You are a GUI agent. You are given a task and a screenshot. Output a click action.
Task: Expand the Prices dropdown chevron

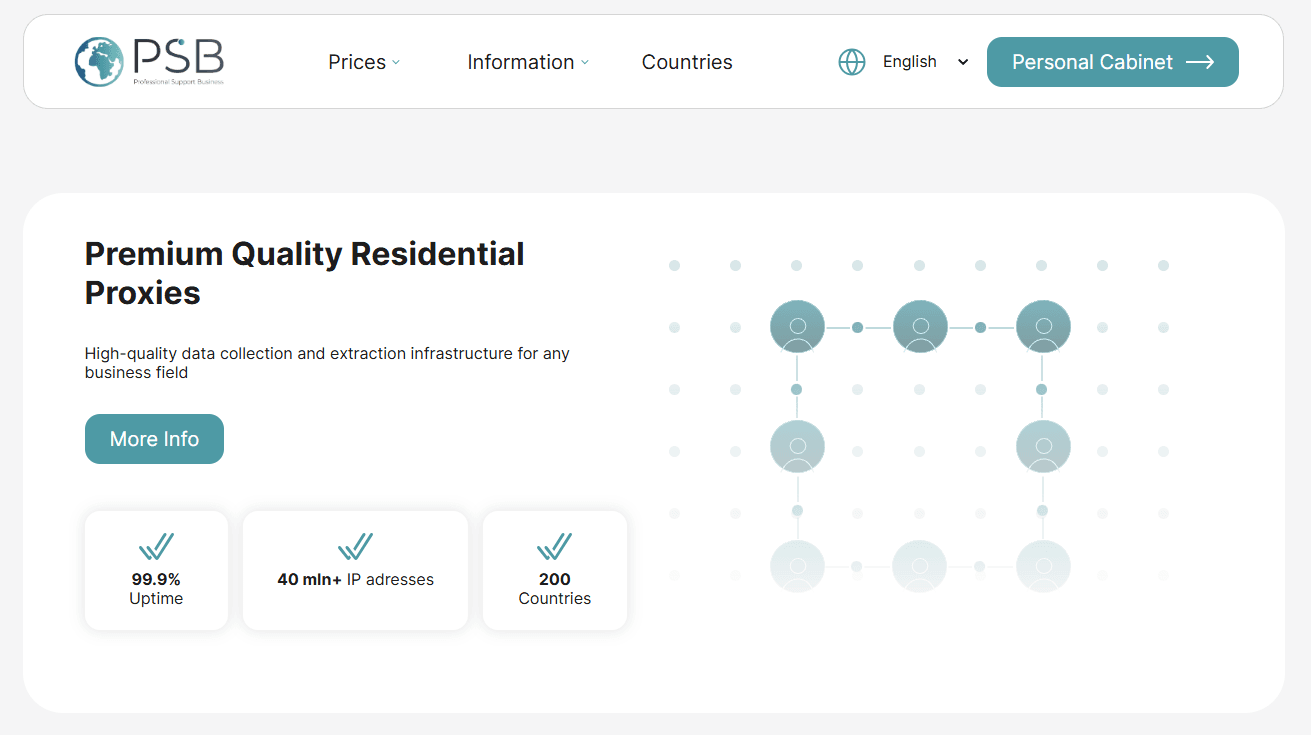click(396, 62)
